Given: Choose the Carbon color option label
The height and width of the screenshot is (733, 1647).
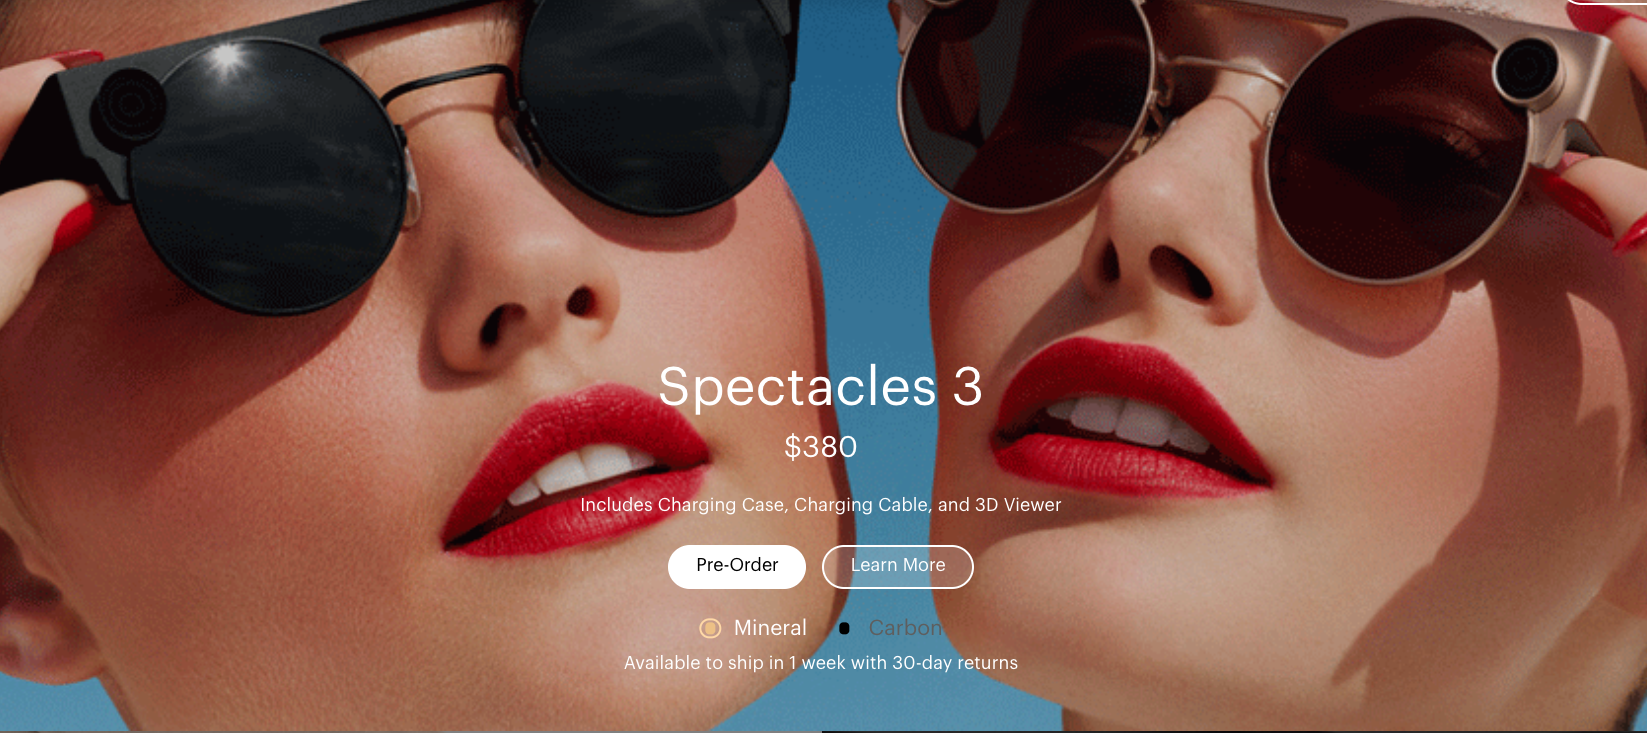Looking at the screenshot, I should [x=906, y=628].
